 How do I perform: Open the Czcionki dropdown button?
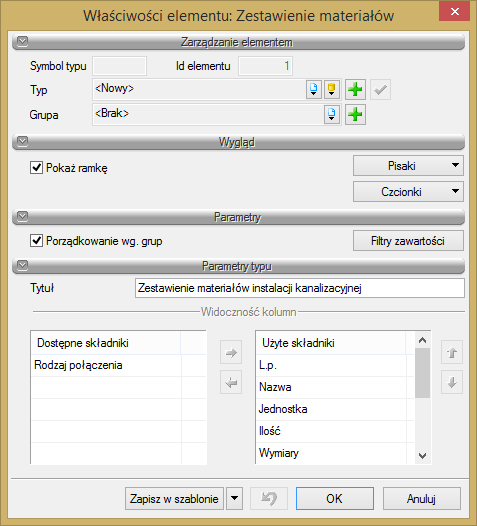point(408,192)
